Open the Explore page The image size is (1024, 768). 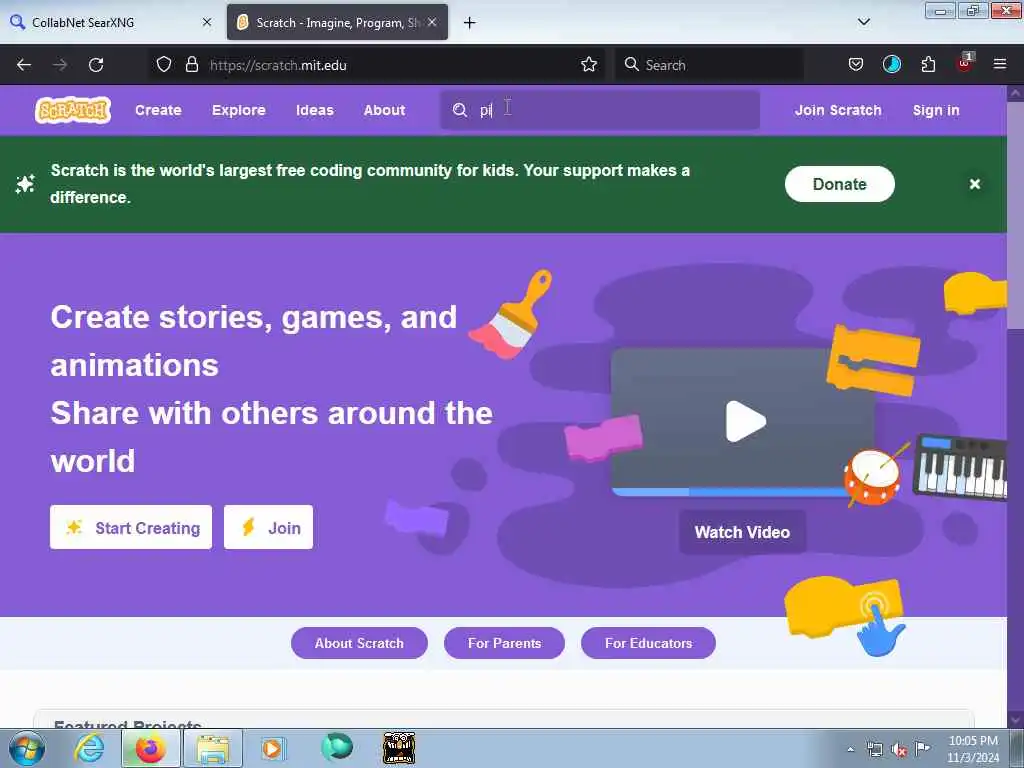click(238, 110)
